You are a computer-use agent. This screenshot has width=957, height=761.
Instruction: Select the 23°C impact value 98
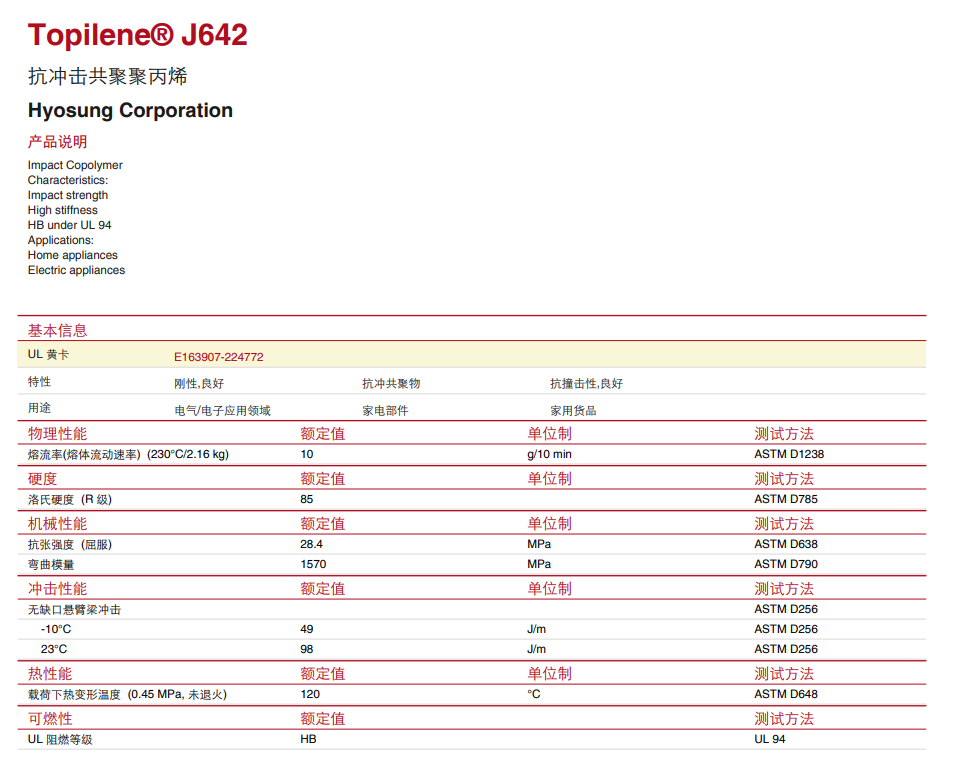(307, 649)
